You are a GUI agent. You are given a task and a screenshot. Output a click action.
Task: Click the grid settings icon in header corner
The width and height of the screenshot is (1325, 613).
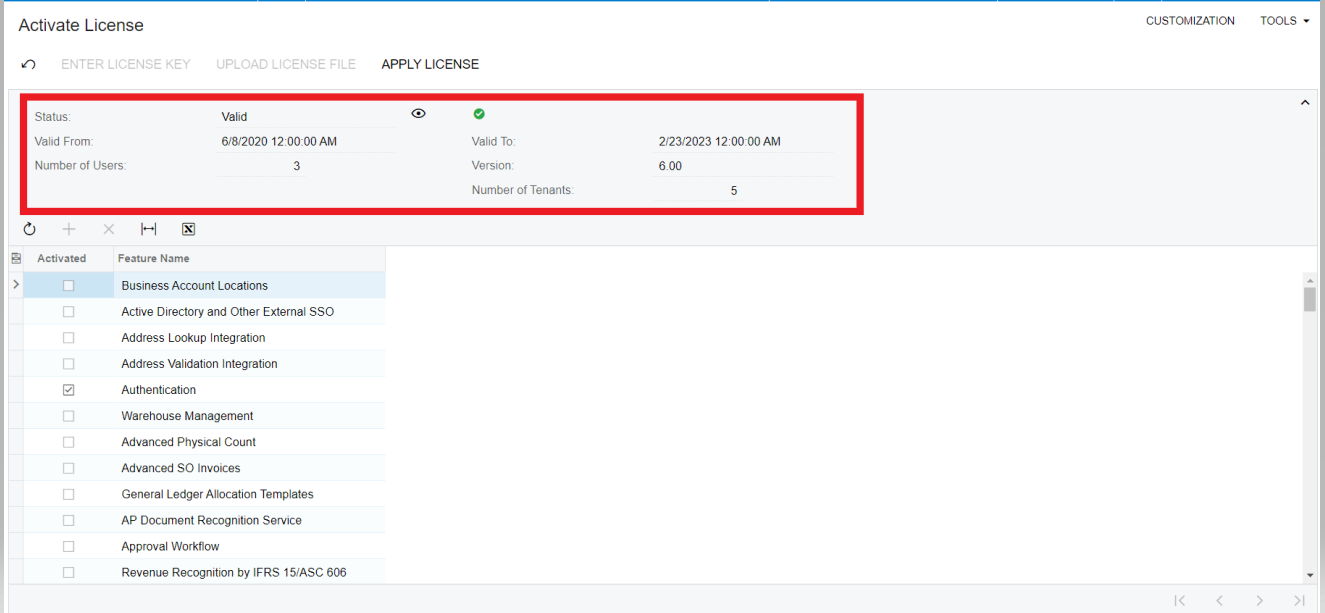point(16,258)
